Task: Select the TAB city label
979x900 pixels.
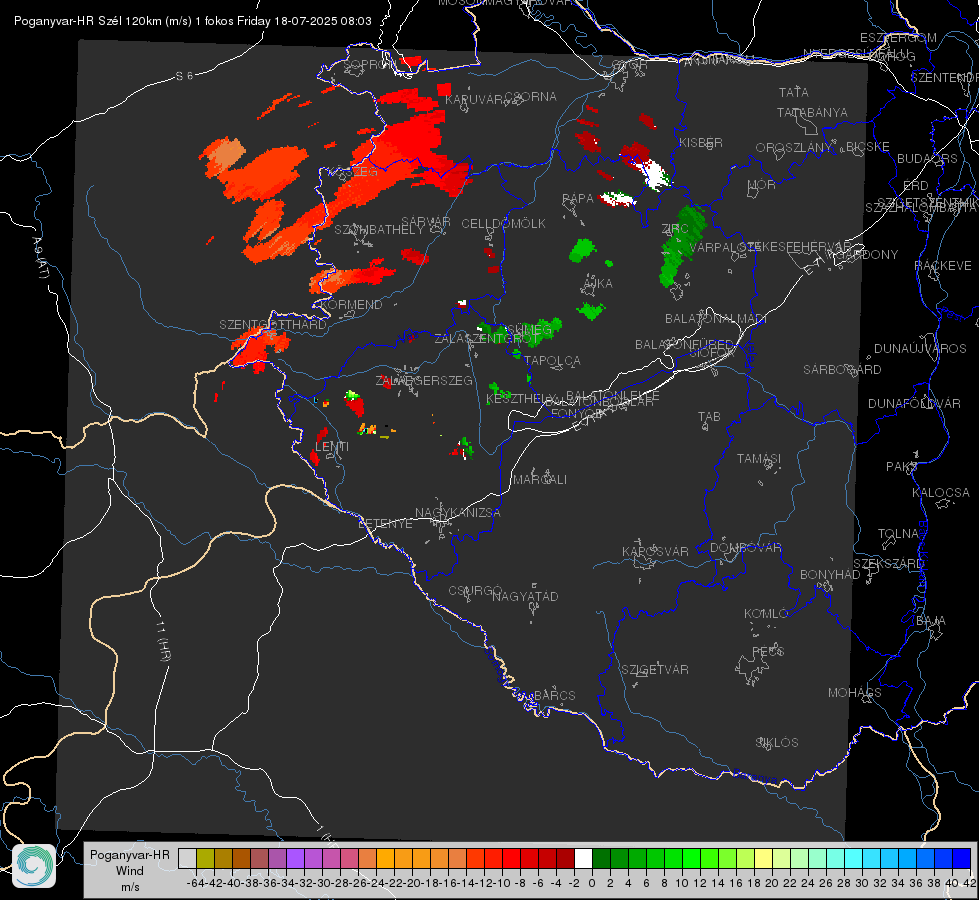Action: click(x=709, y=416)
